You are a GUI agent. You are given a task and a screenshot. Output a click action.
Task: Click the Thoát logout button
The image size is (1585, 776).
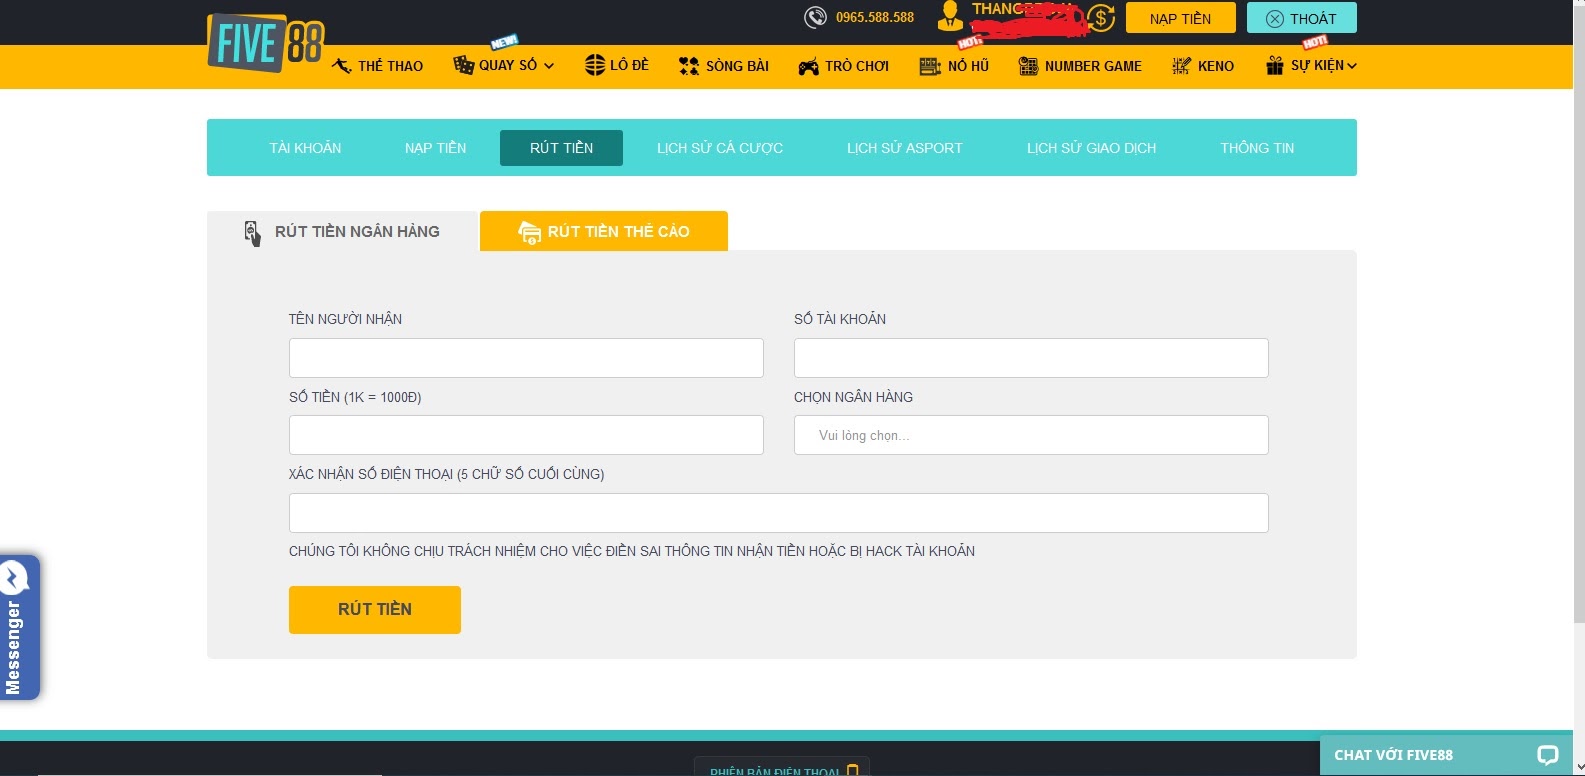(x=1301, y=18)
